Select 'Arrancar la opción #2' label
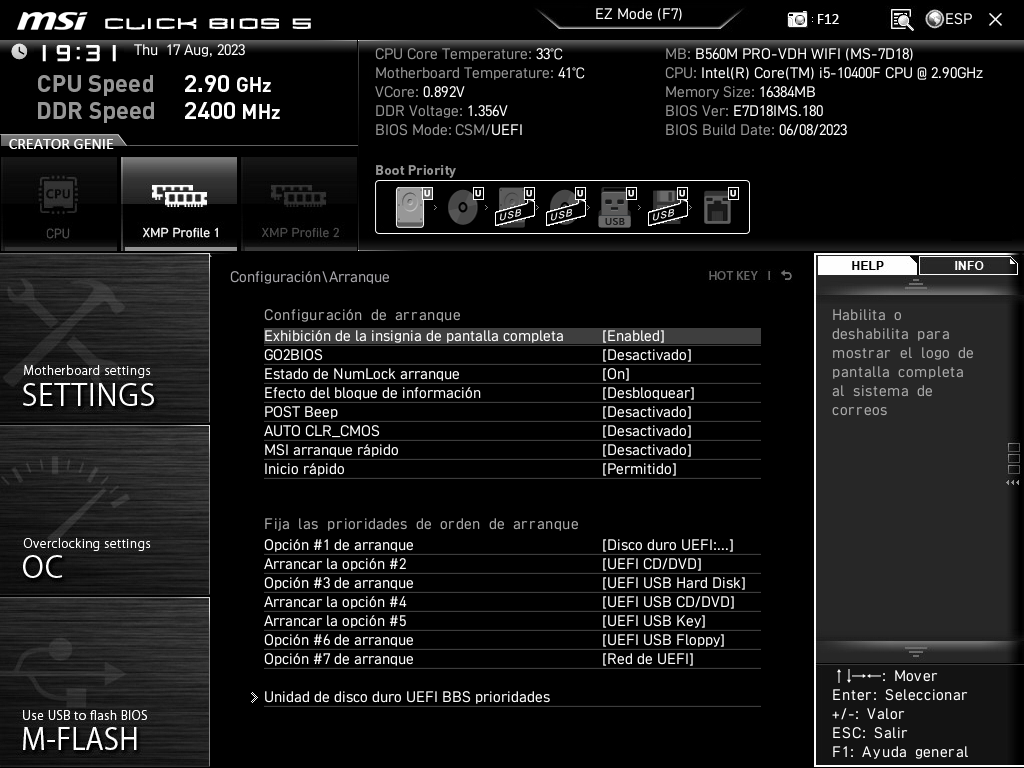 335,564
